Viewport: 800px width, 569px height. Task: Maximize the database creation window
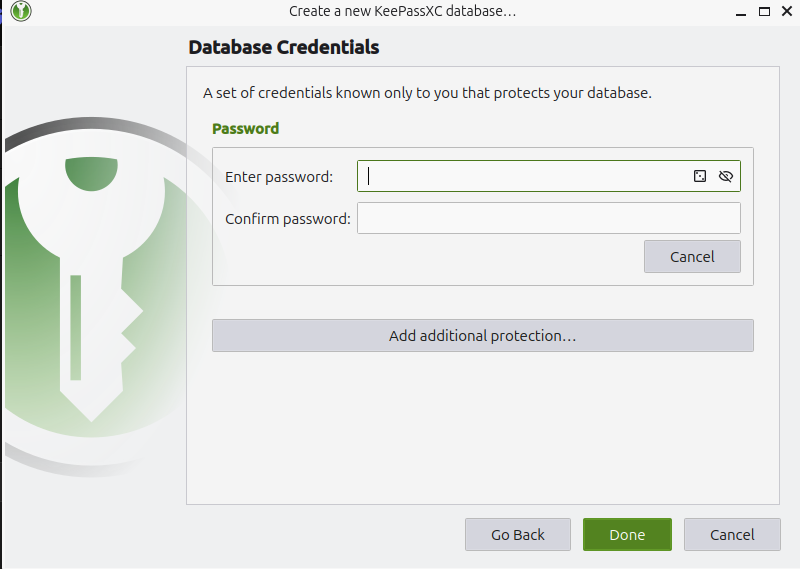pos(764,11)
